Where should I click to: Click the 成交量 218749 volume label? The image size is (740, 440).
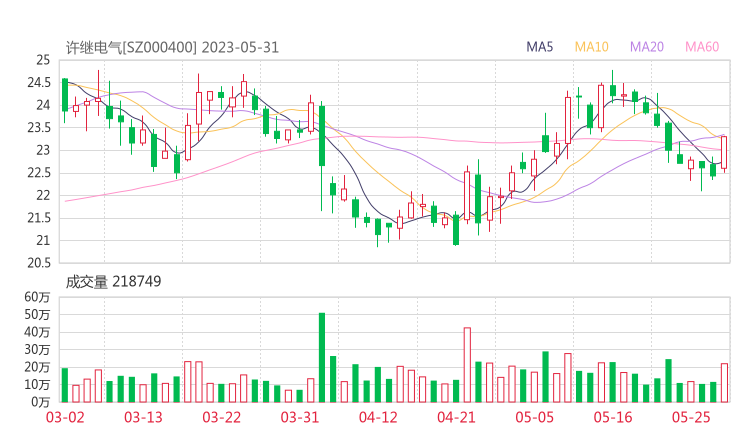(113, 282)
